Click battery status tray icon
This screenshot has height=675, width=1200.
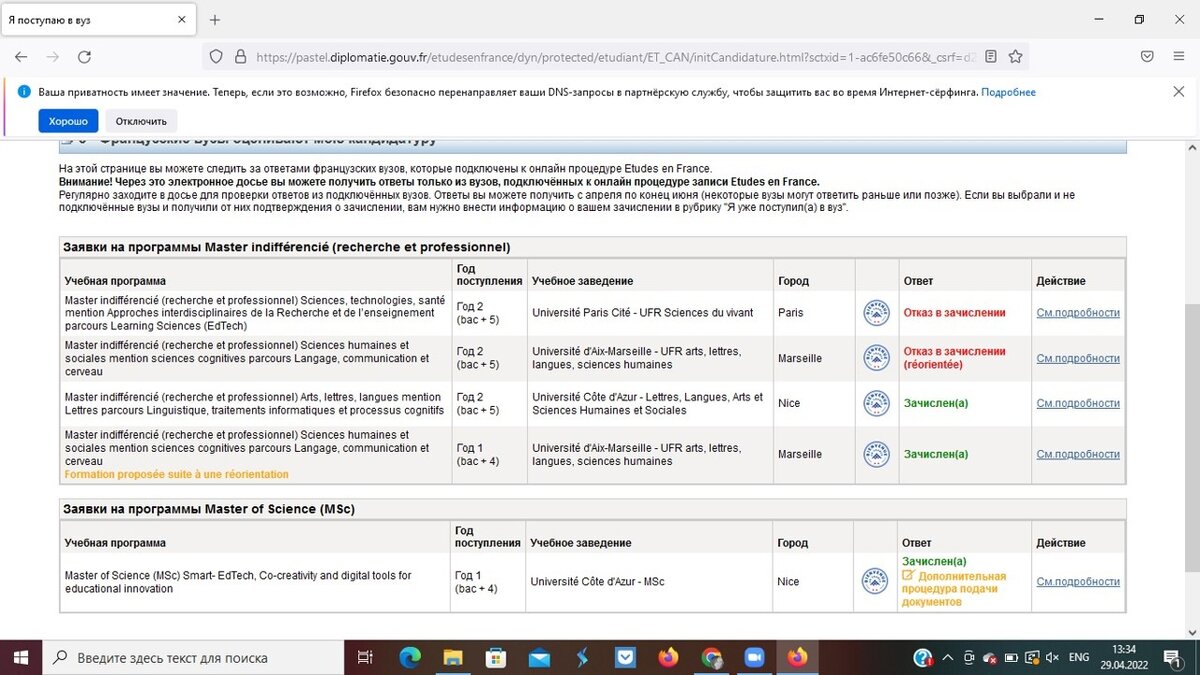[1011, 657]
